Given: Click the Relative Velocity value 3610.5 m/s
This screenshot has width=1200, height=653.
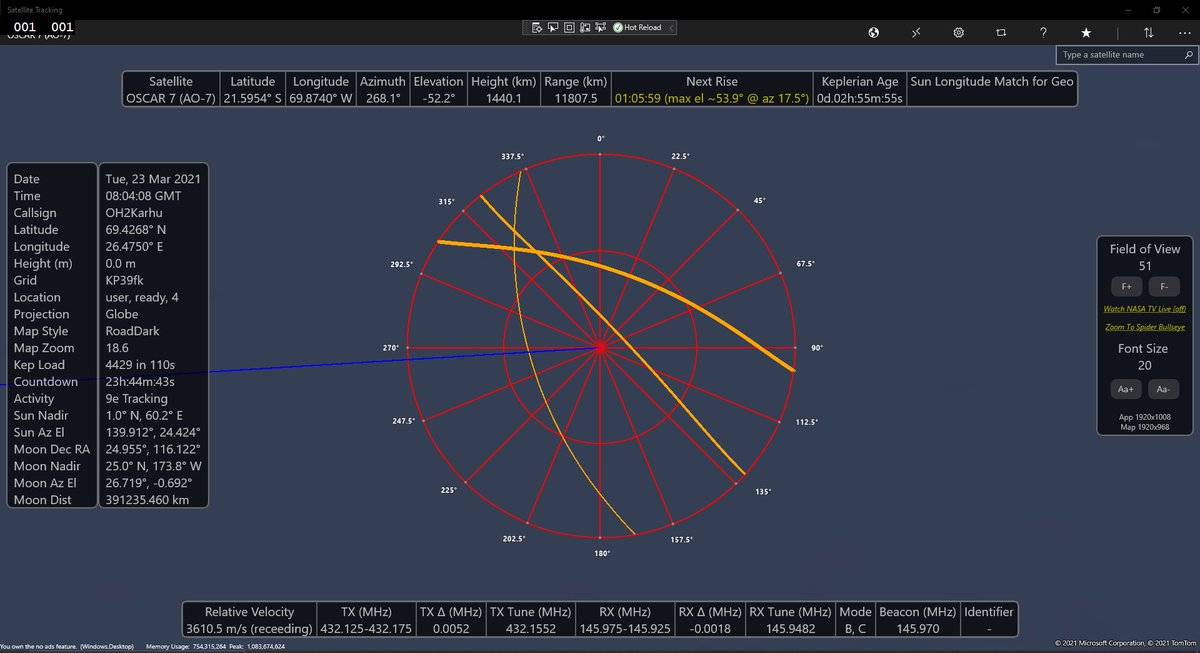Looking at the screenshot, I should coord(249,629).
